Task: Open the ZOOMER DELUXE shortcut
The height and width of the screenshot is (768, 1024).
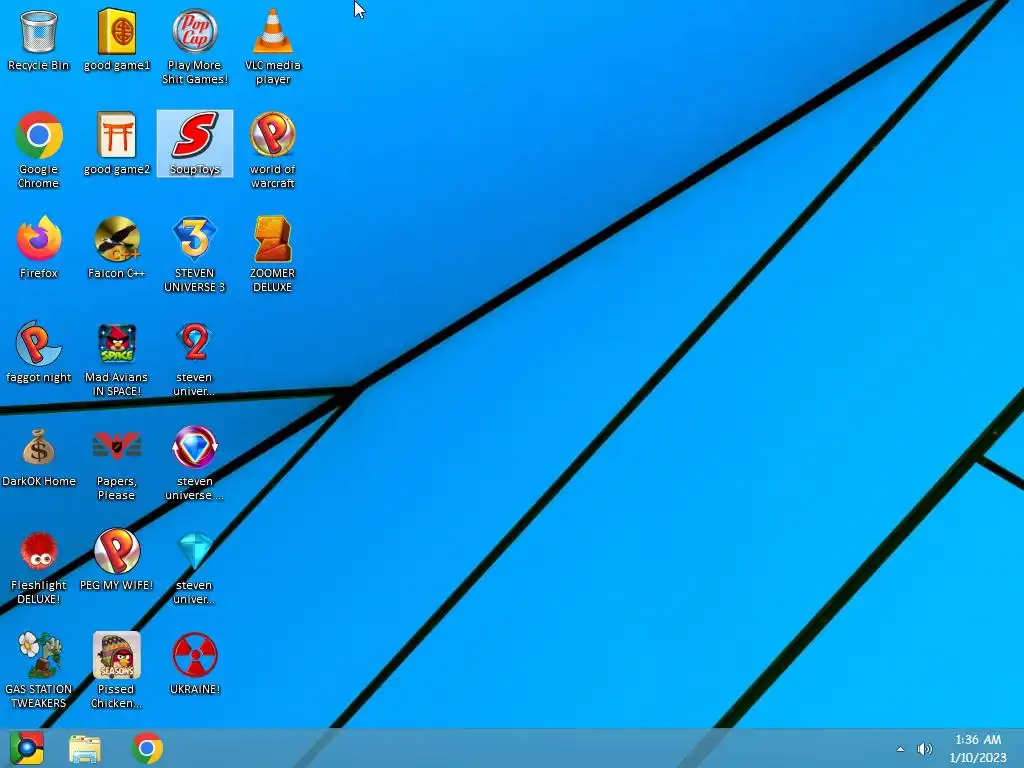Action: tap(272, 255)
